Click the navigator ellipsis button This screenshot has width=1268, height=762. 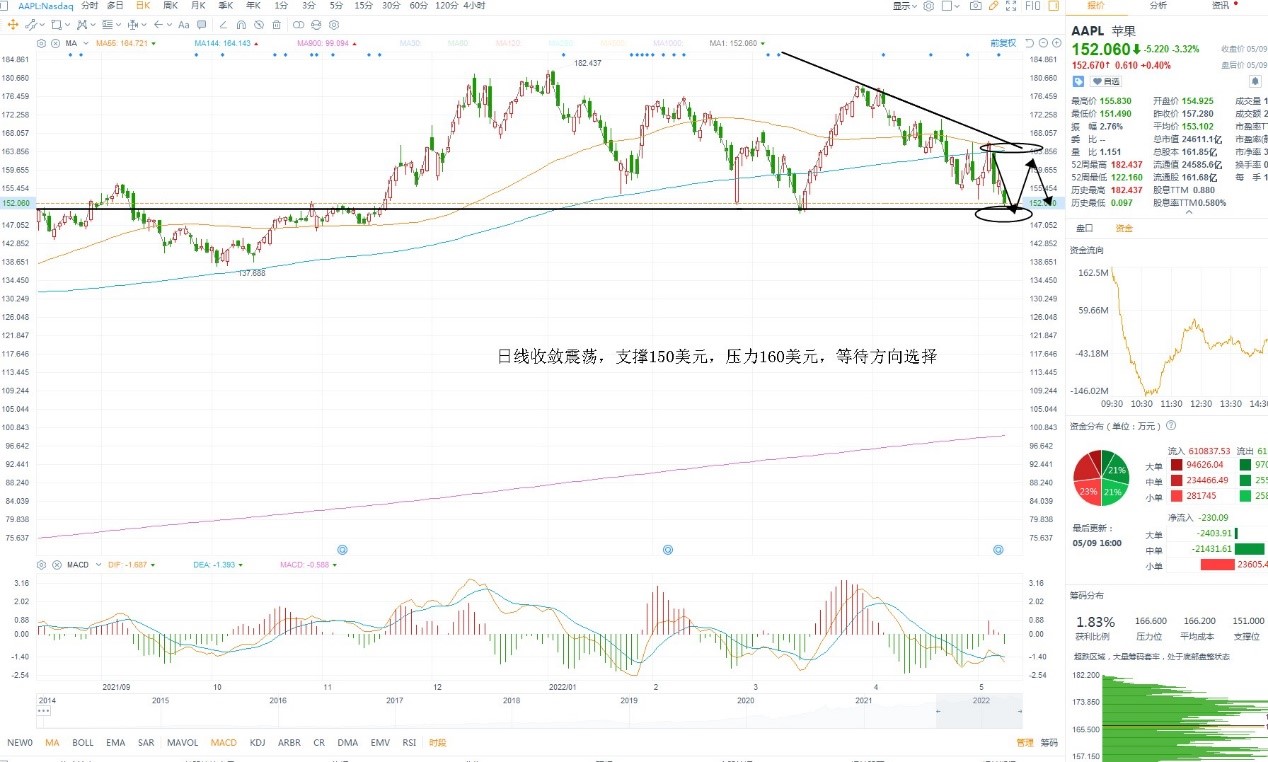point(44,710)
